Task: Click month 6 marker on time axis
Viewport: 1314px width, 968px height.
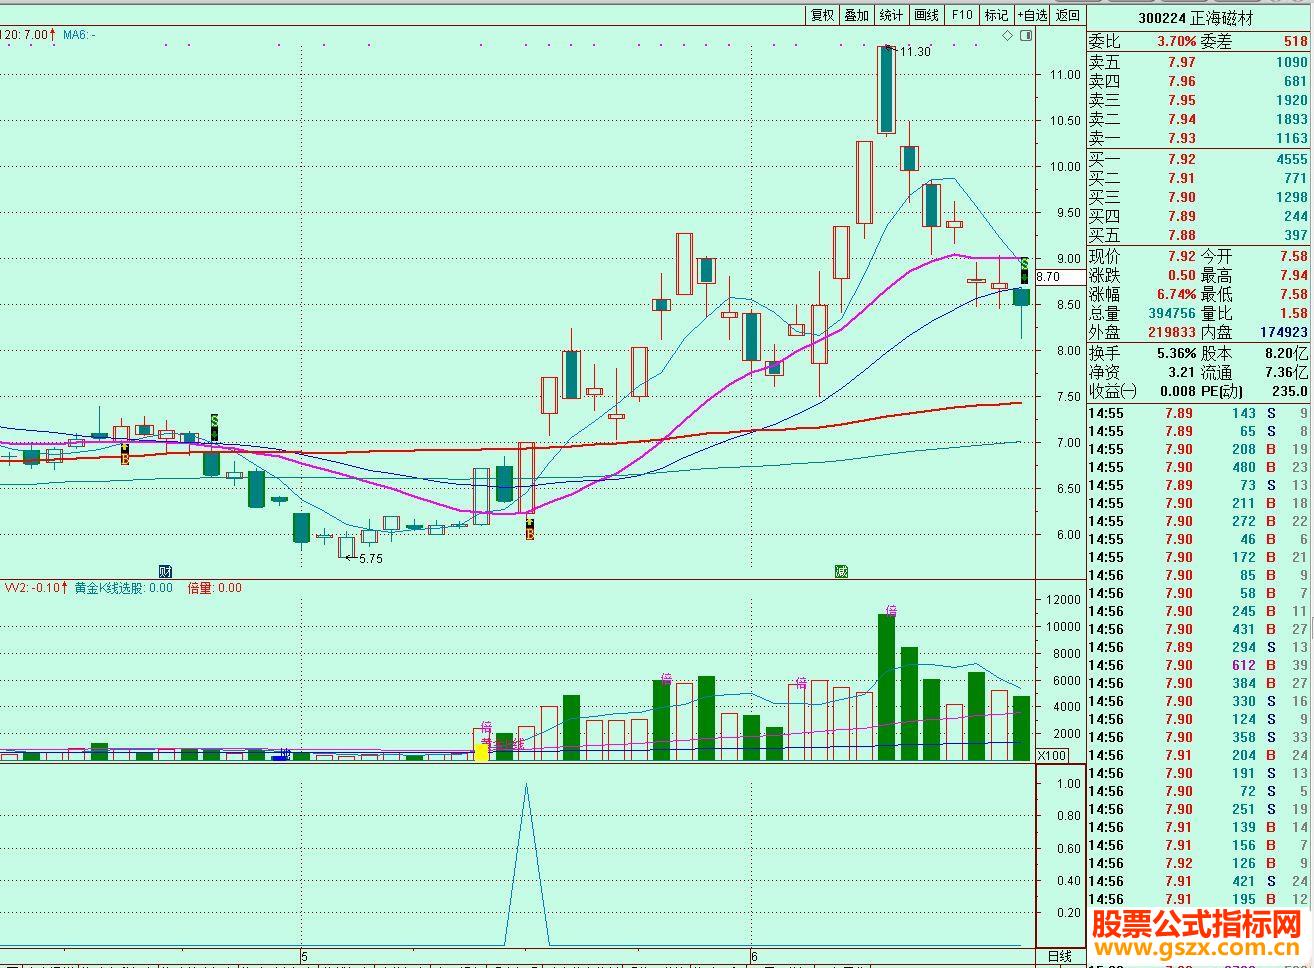Action: [x=755, y=957]
